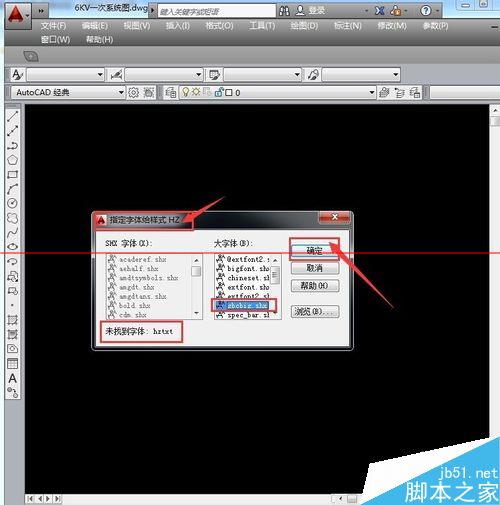
Task: Click the Table Style icon
Action: [x=214, y=75]
